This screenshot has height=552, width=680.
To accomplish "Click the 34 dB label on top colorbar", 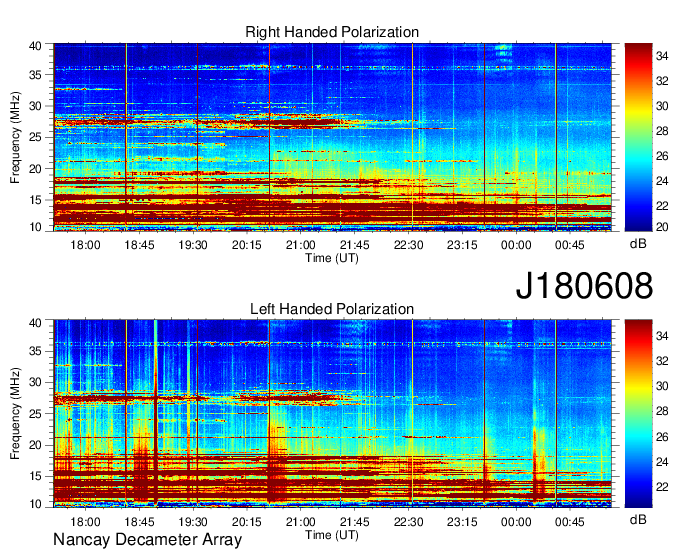I will (x=662, y=56).
